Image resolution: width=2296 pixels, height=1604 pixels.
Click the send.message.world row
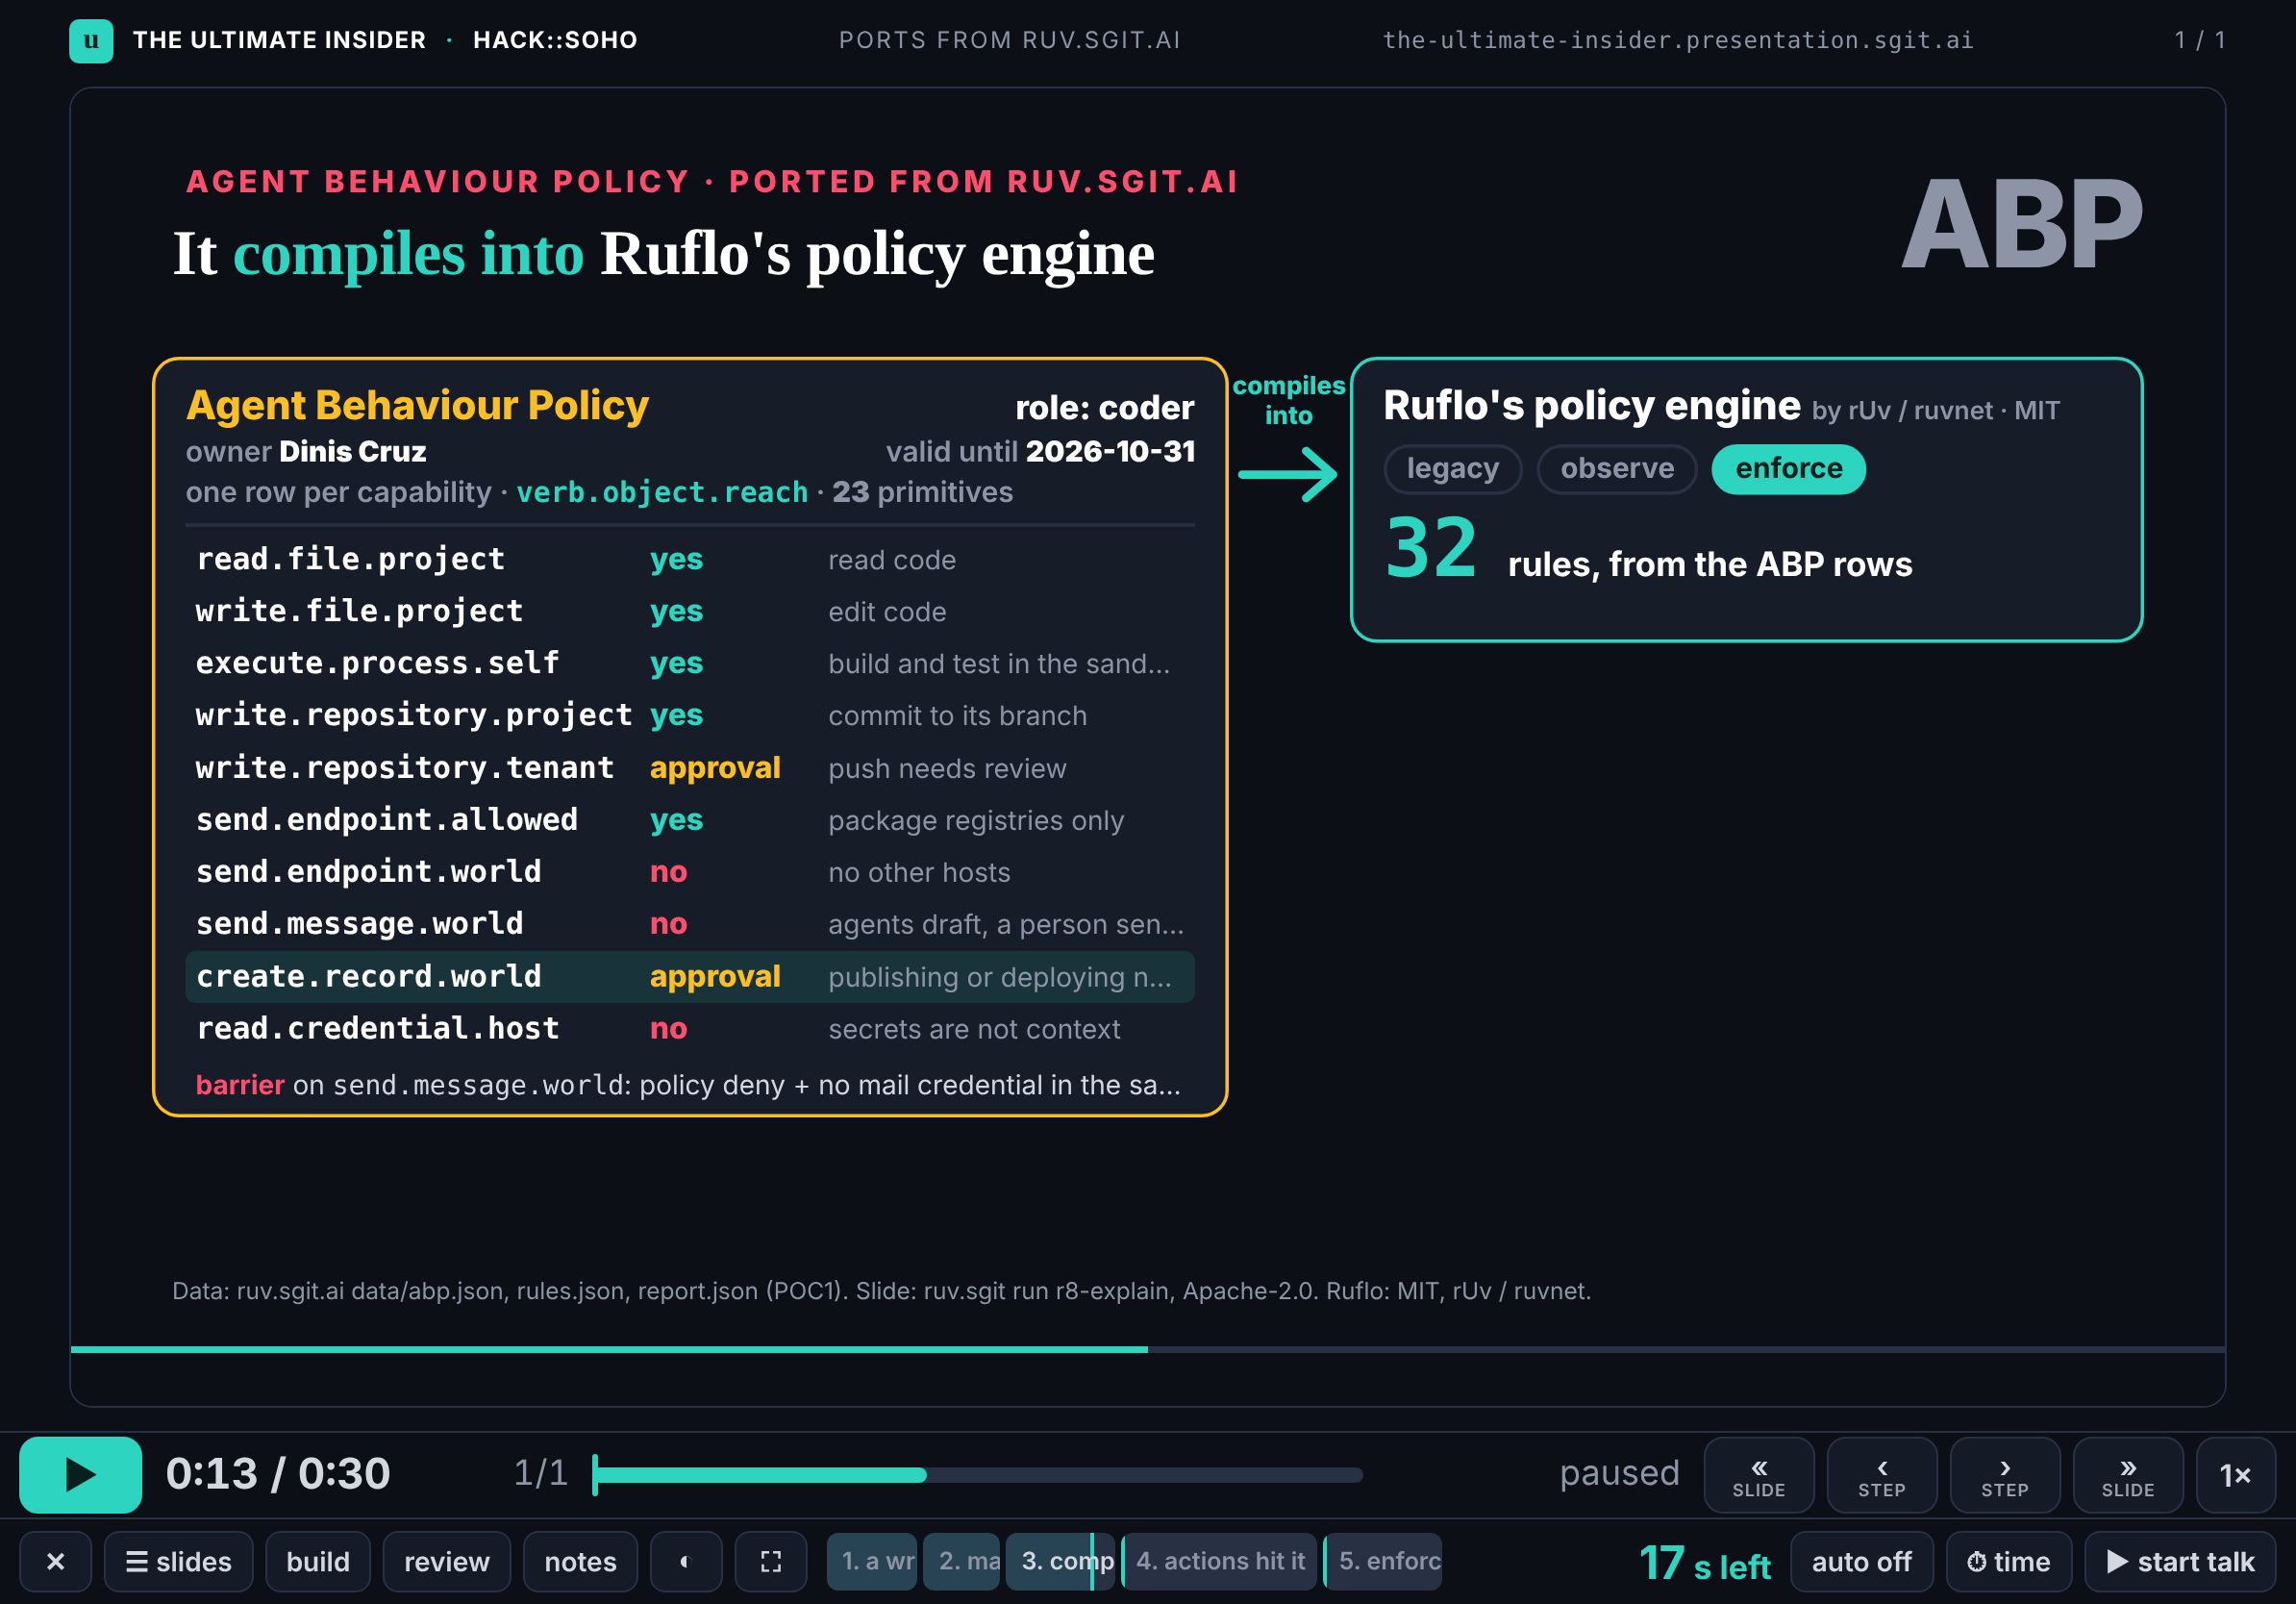pos(690,924)
